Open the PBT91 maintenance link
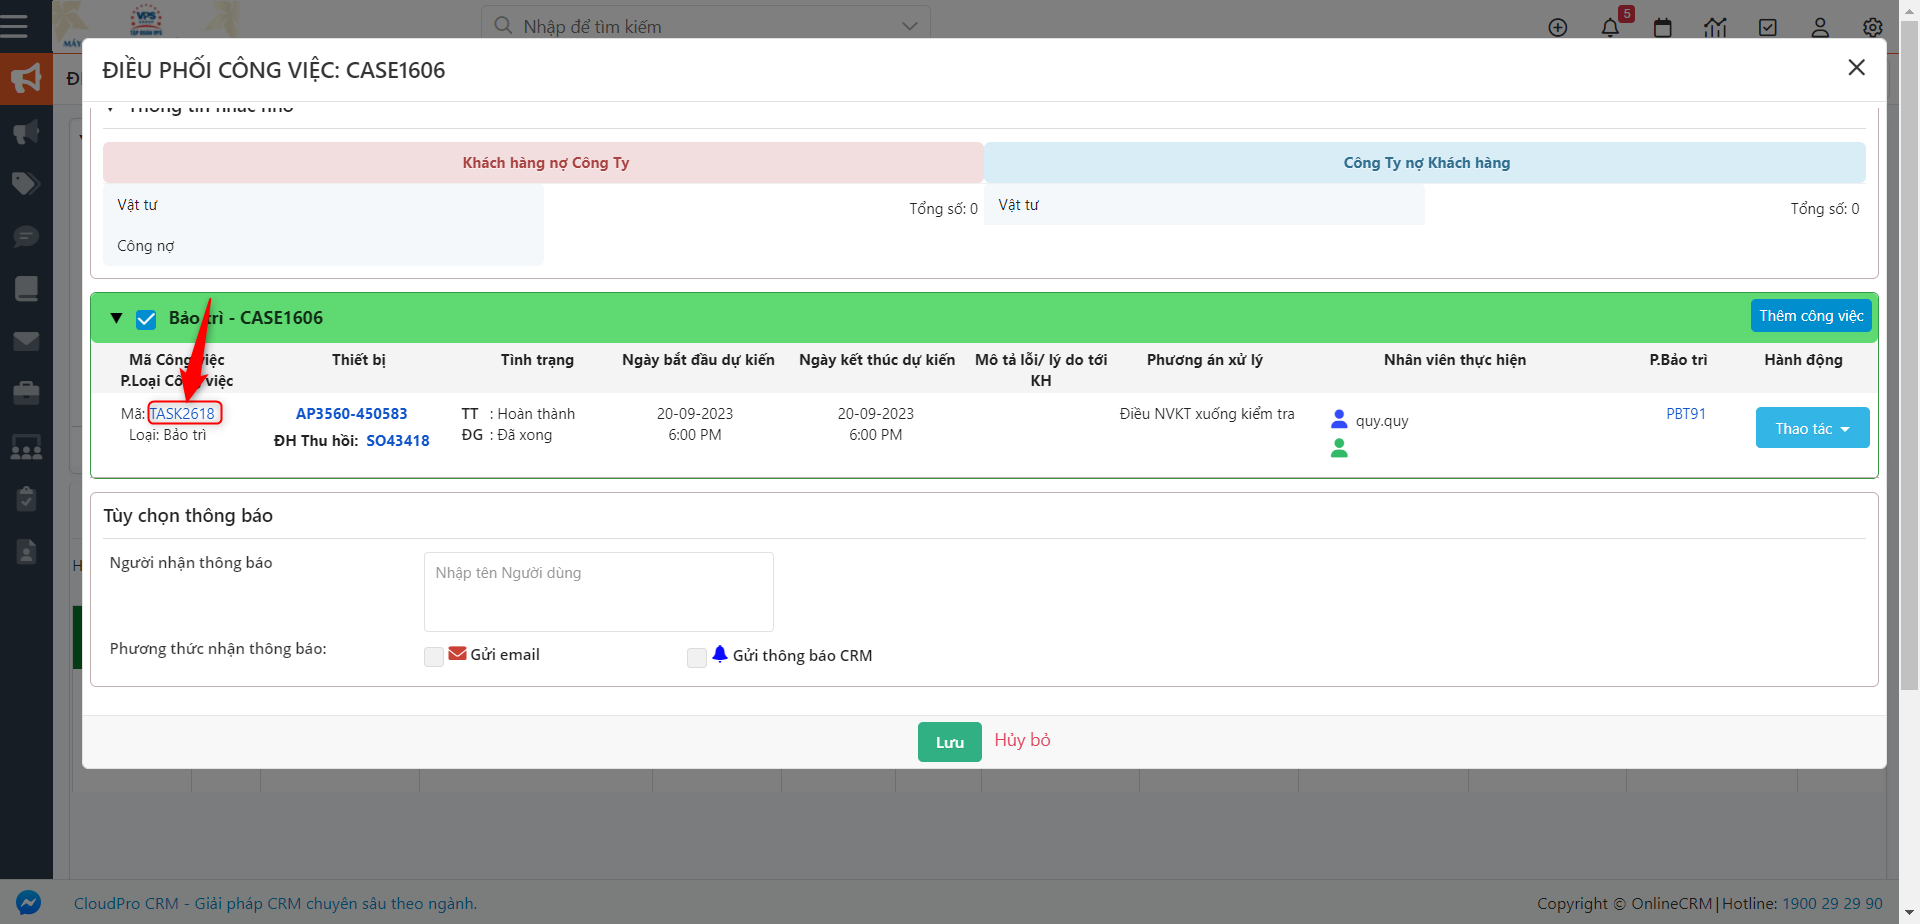This screenshot has height=924, width=1920. 1686,414
